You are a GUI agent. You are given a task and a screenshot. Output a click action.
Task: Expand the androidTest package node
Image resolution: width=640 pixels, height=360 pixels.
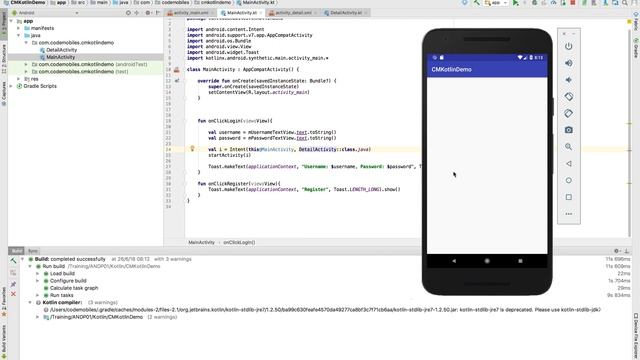26,64
